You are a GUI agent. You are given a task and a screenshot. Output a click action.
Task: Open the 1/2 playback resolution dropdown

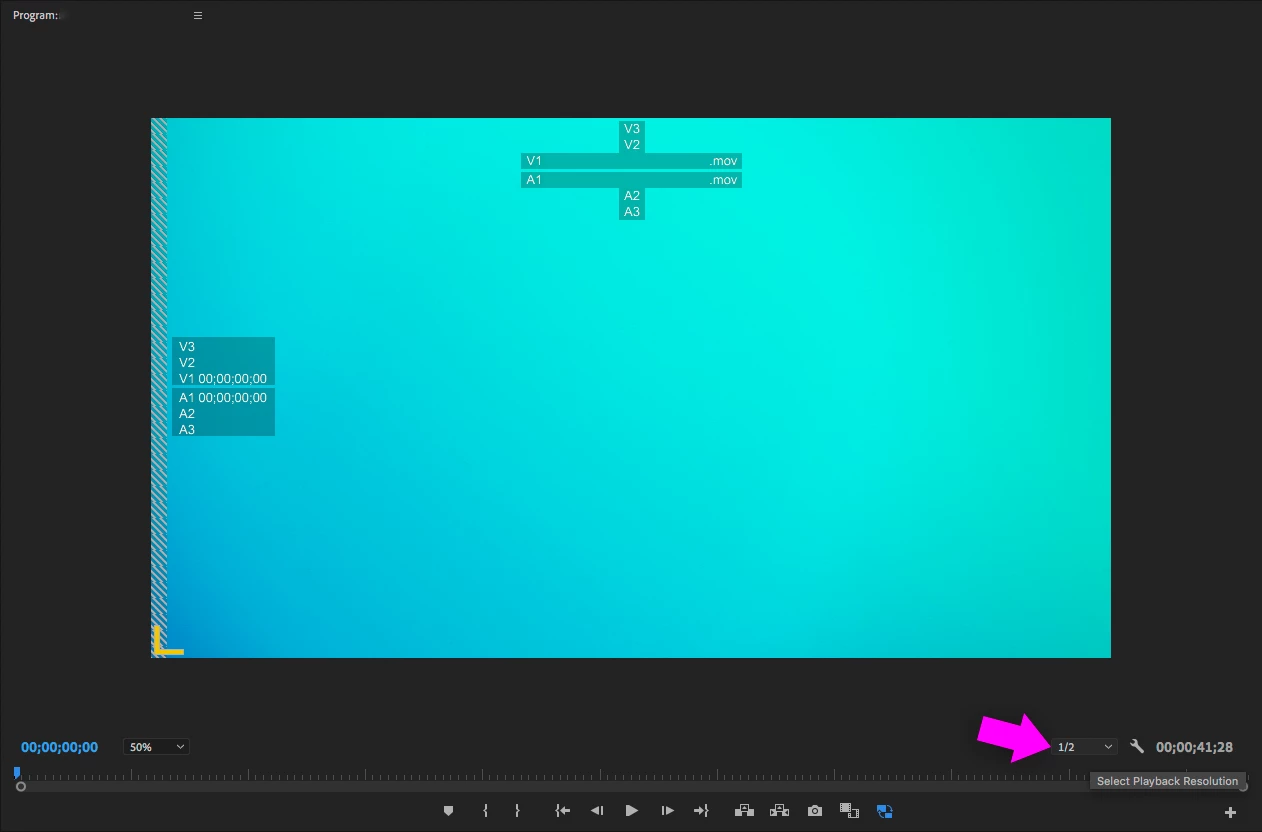click(1084, 747)
